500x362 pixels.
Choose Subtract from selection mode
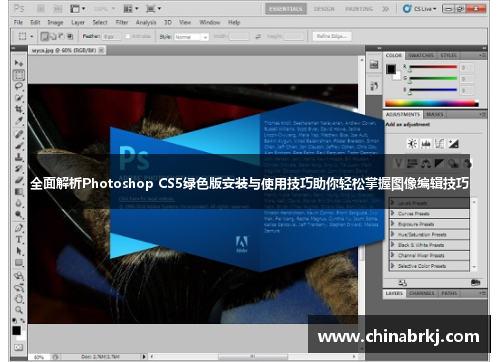[61, 36]
